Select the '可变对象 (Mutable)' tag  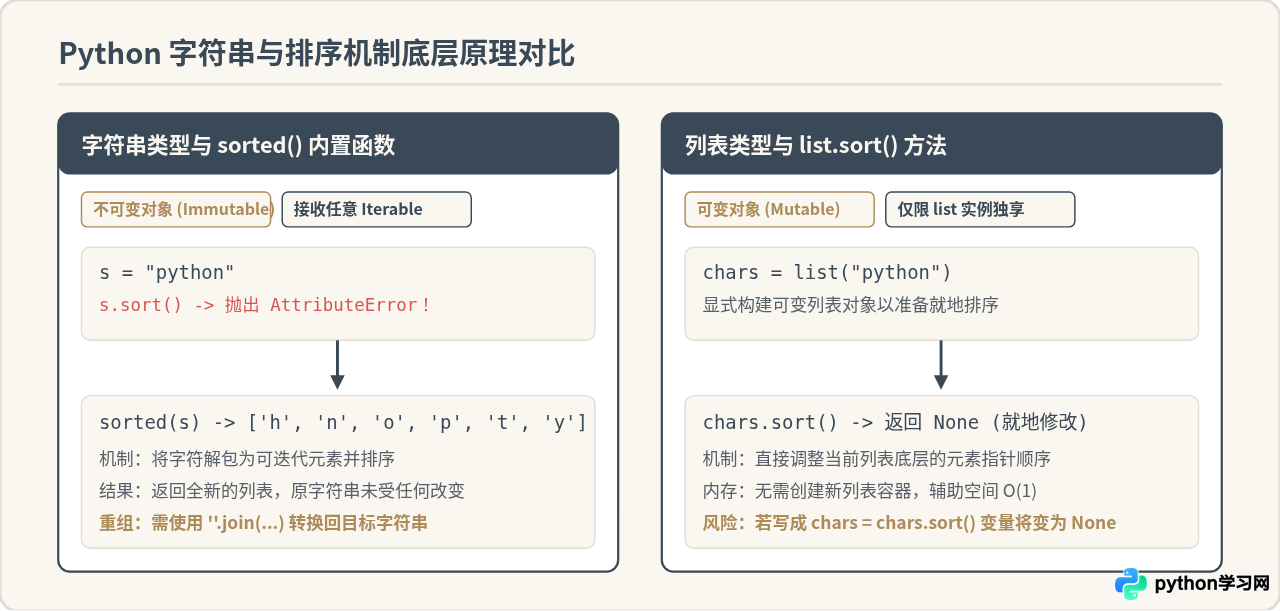click(780, 209)
